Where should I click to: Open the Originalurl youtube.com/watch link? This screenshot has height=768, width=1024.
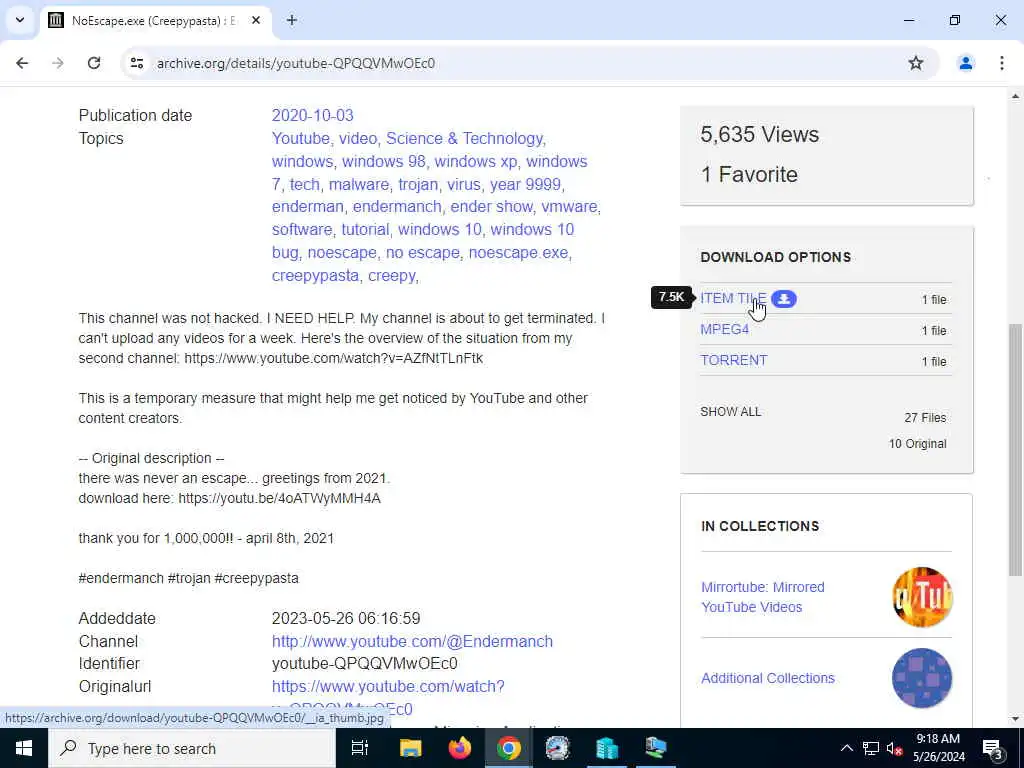click(388, 686)
